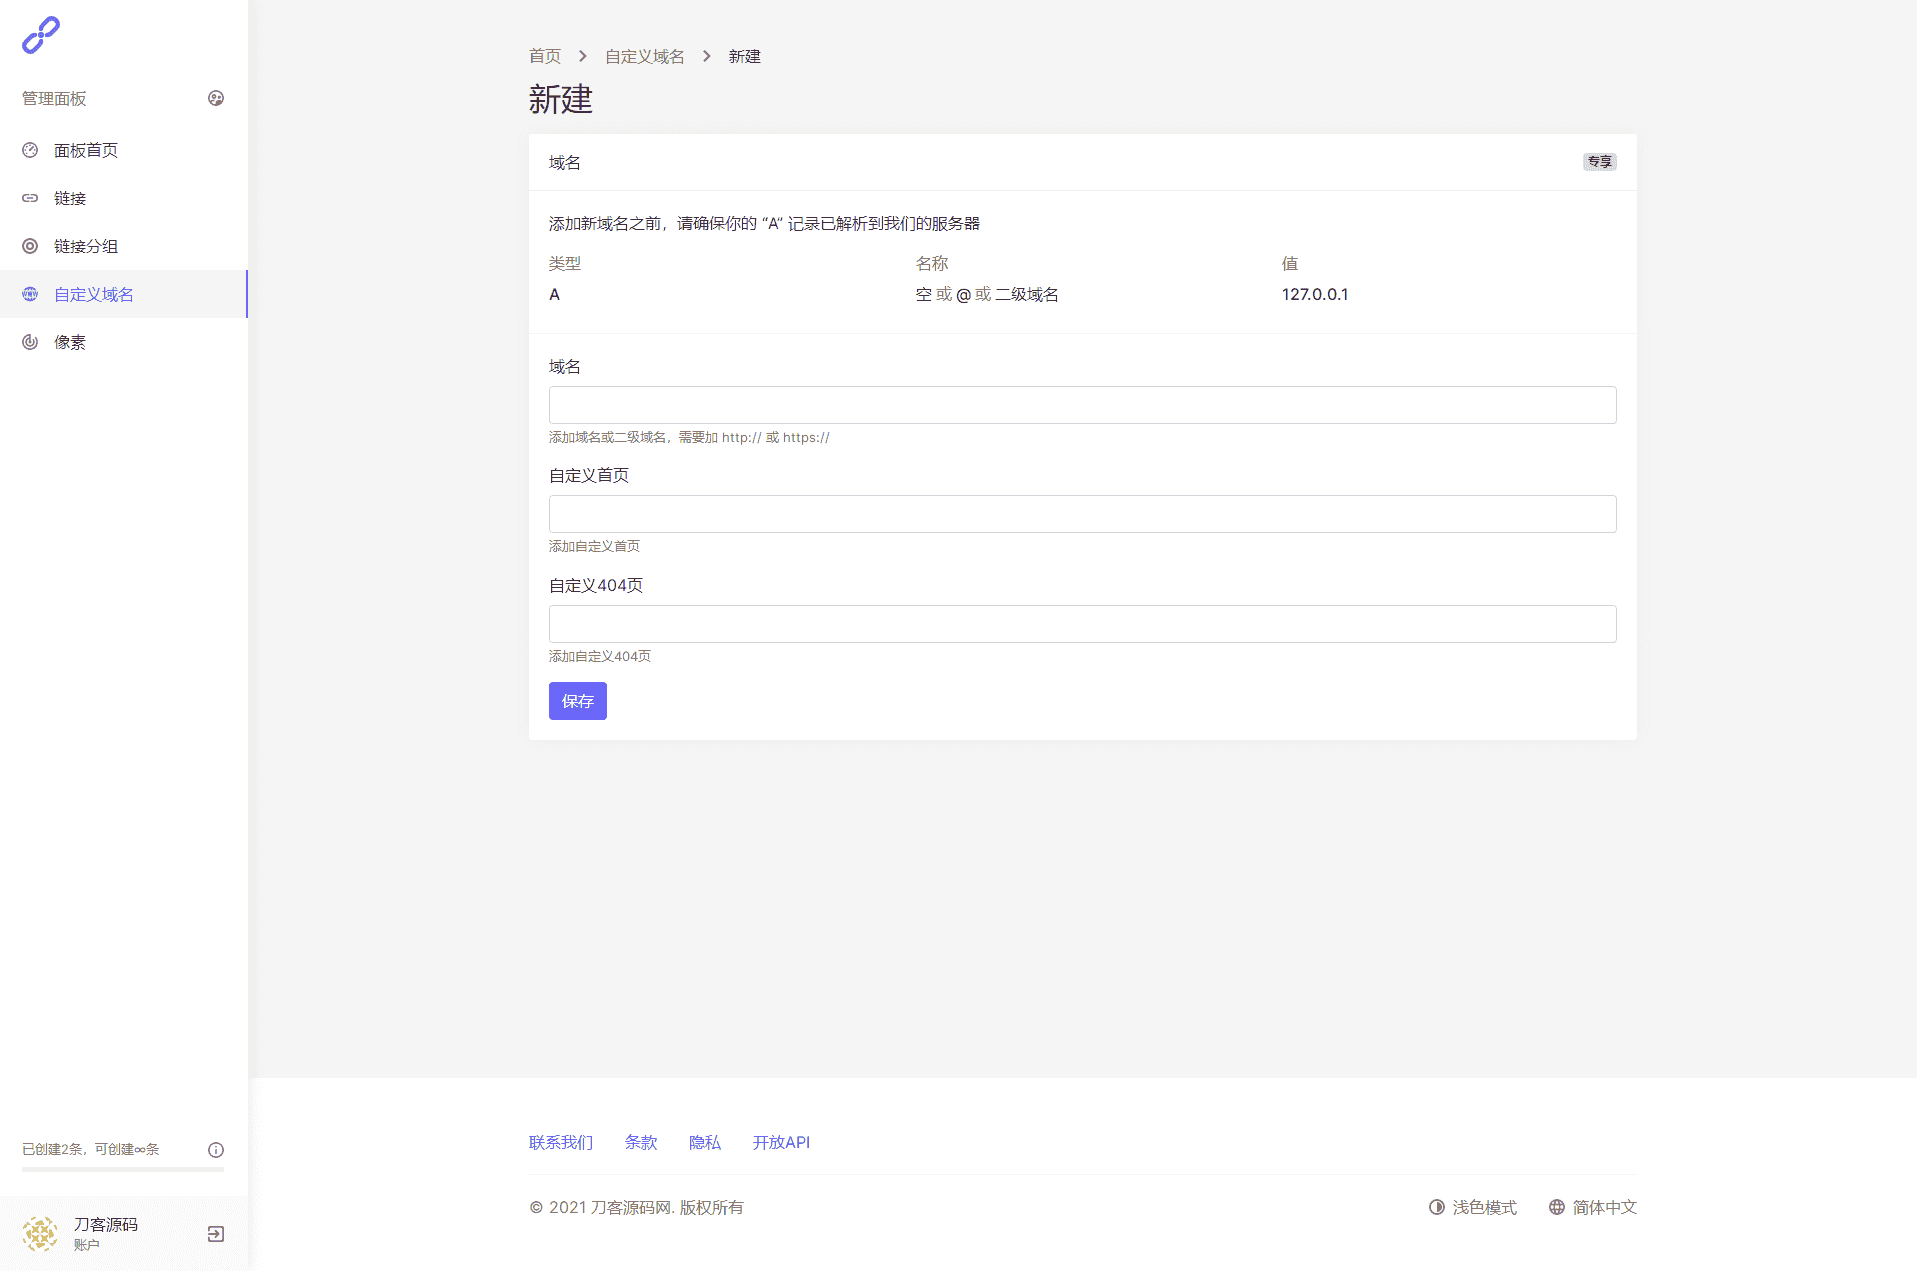Viewport: 1917px width, 1271px height.
Task: Click the link quota progress bar
Action: pyautogui.click(x=123, y=1169)
